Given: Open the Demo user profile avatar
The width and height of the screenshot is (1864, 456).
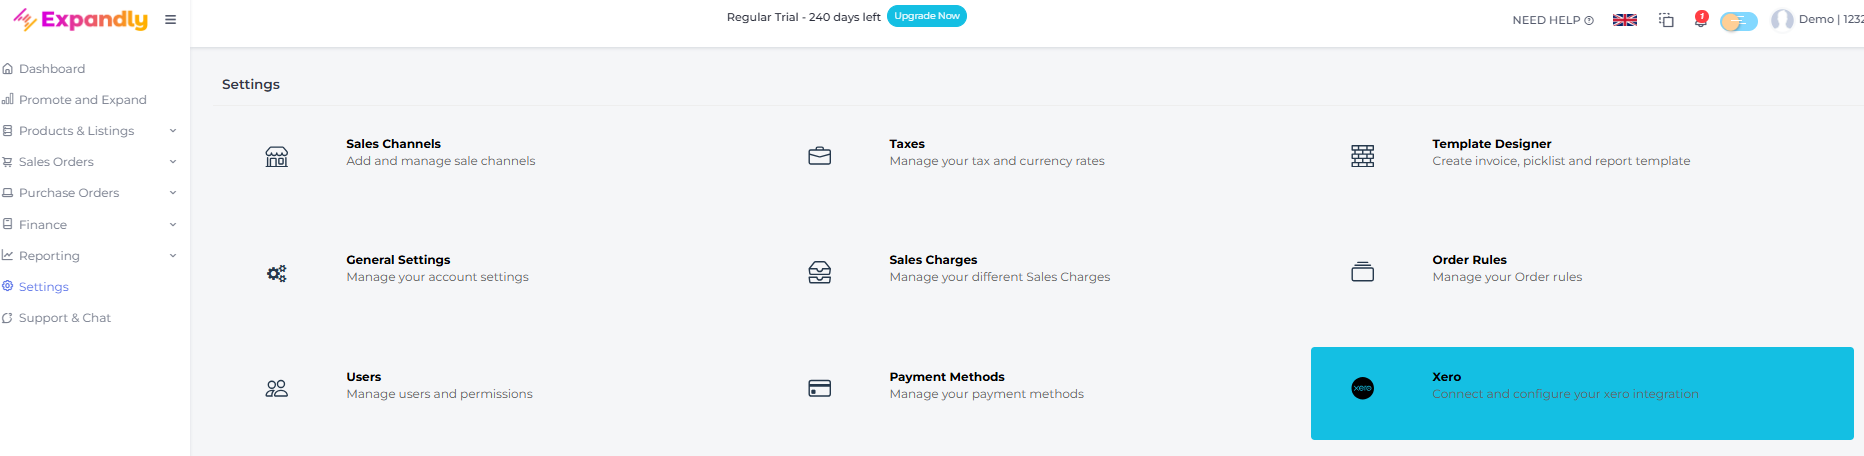Looking at the screenshot, I should (1782, 20).
